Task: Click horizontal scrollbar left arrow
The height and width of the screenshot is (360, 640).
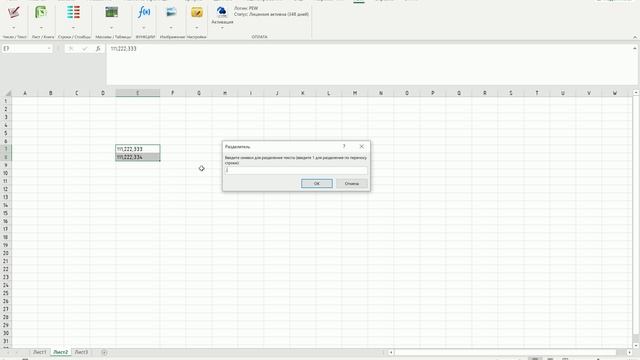Action: click(x=391, y=352)
